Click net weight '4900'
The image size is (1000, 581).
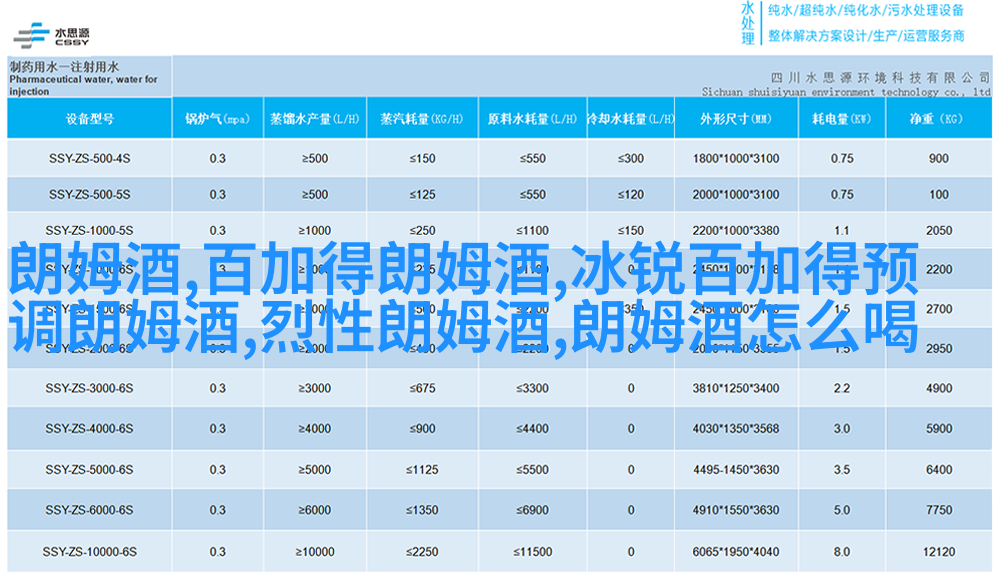939,388
